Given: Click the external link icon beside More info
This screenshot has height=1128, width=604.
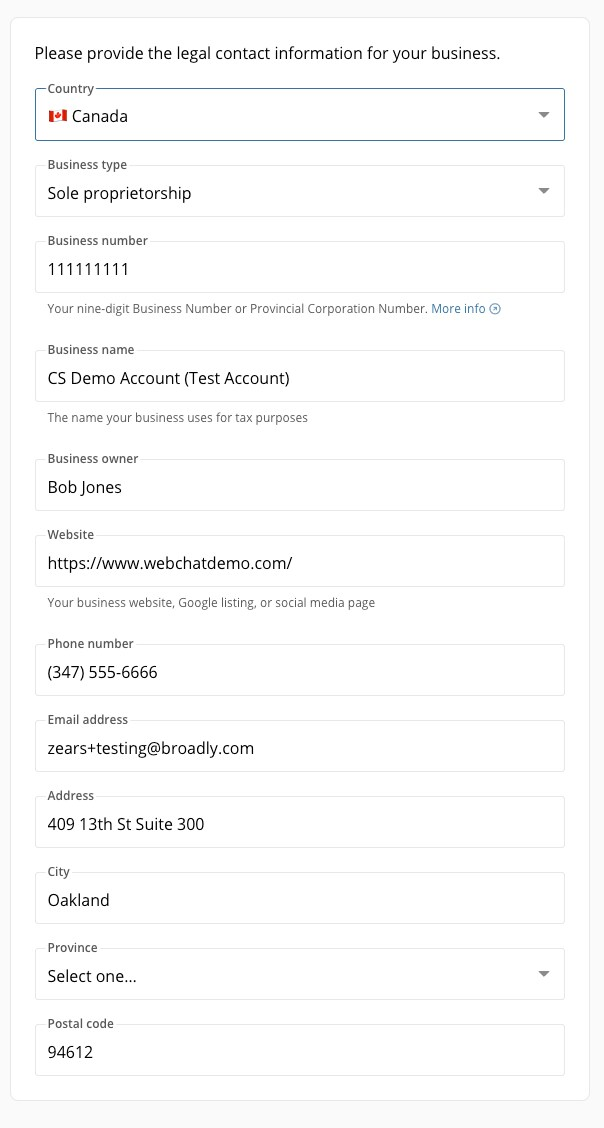Looking at the screenshot, I should (x=495, y=309).
